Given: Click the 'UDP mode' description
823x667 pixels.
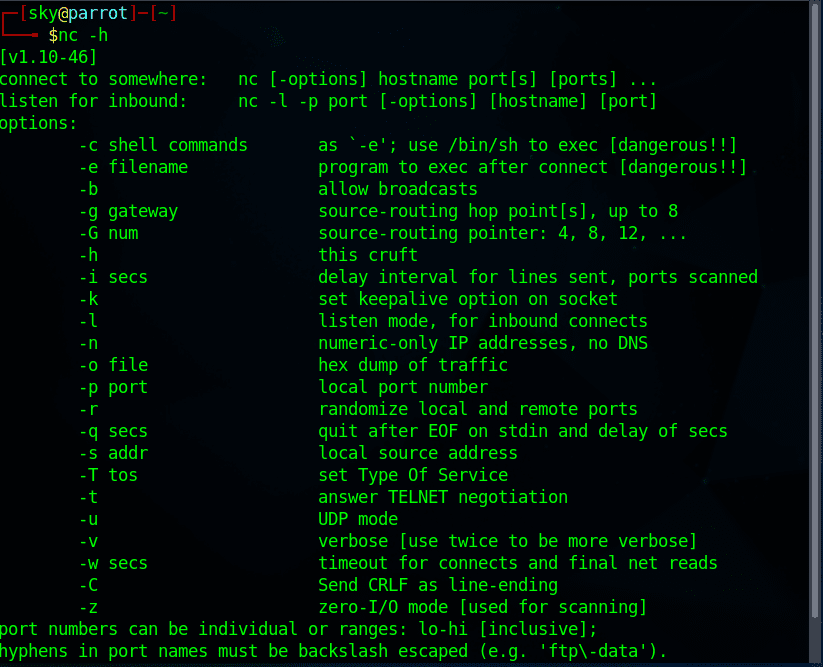Looking at the screenshot, I should [x=357, y=519].
